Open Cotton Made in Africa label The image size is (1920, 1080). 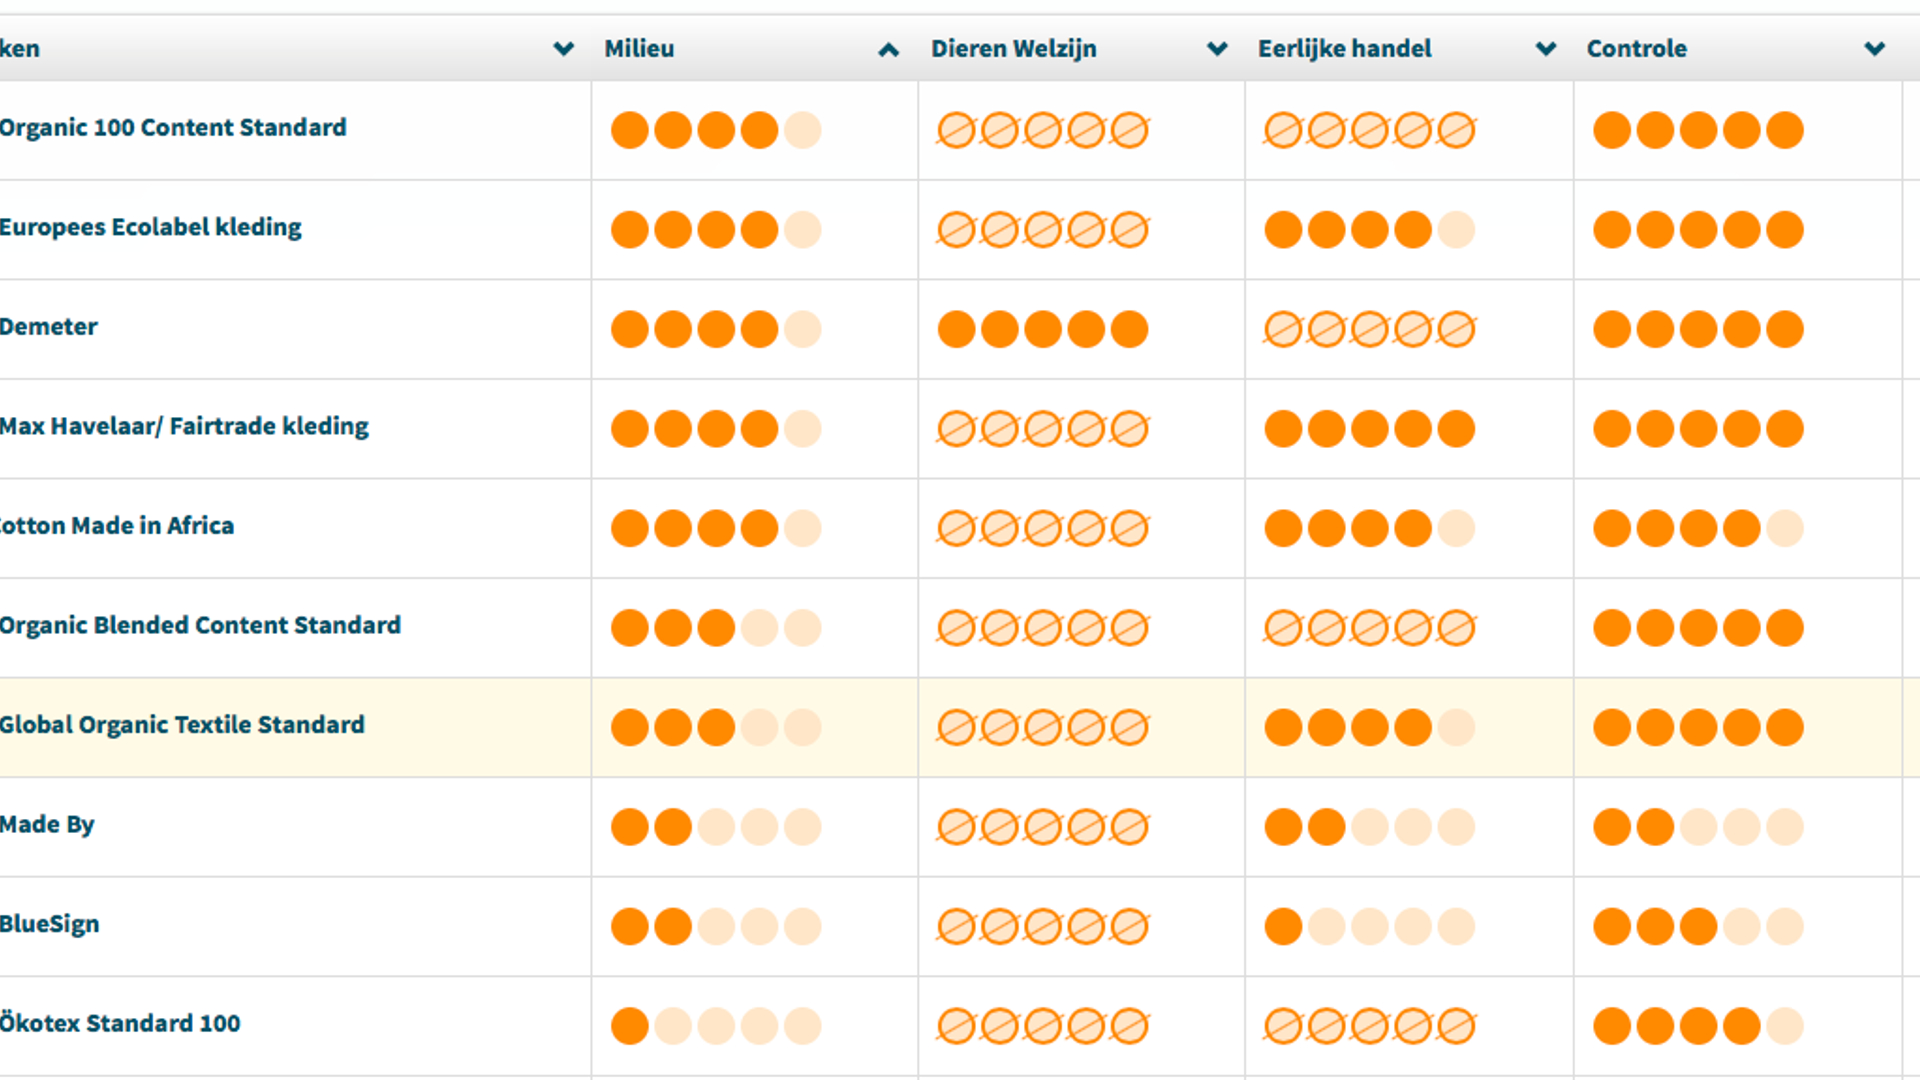click(x=117, y=526)
